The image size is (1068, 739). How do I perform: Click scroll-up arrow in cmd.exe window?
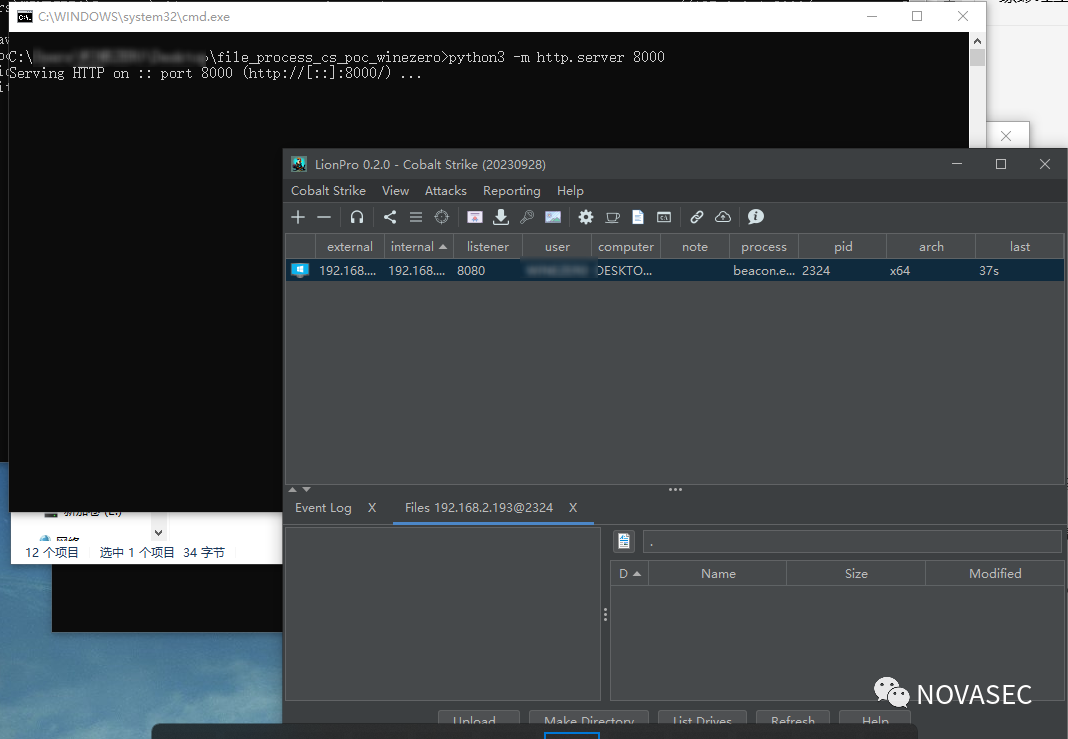click(x=977, y=41)
